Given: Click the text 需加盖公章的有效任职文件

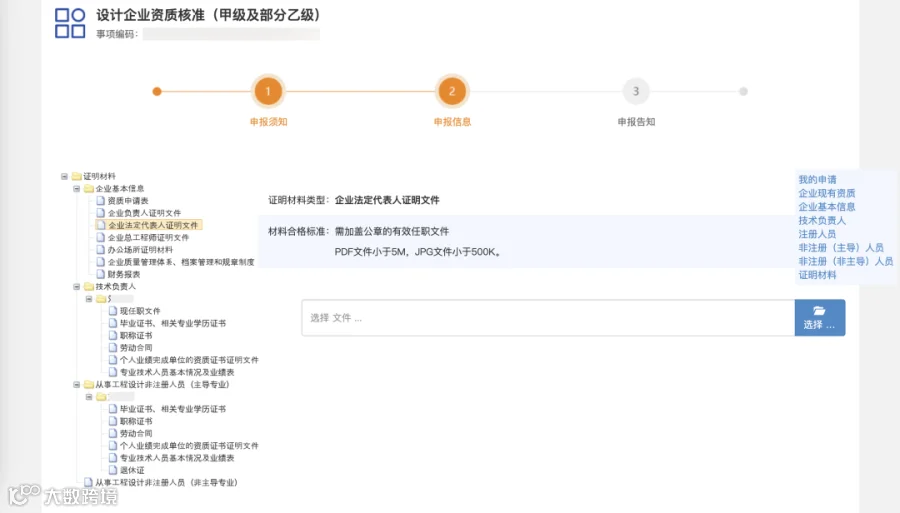Looking at the screenshot, I should click(x=392, y=231).
